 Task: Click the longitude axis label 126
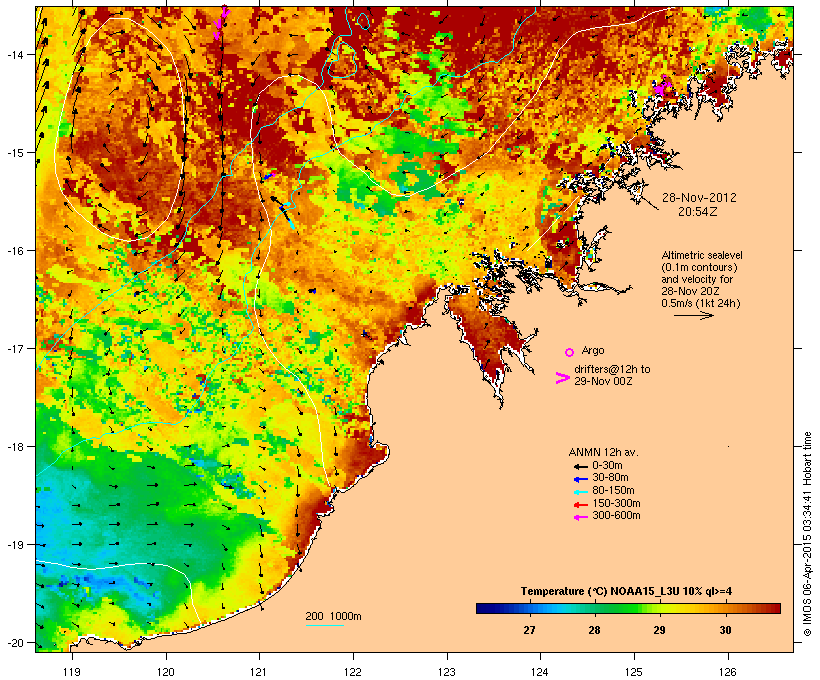click(727, 672)
